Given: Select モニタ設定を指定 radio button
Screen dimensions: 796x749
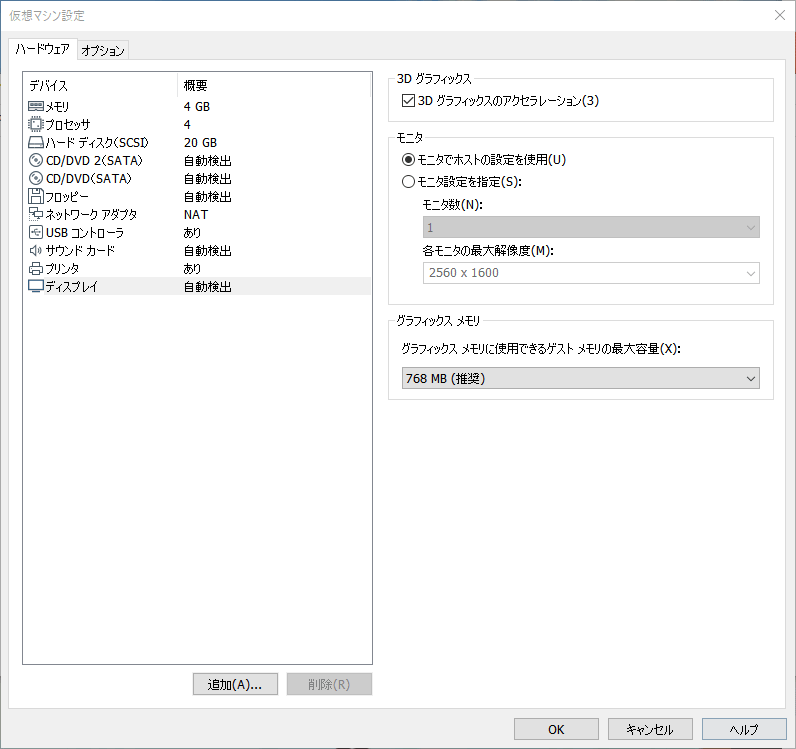Looking at the screenshot, I should click(408, 181).
